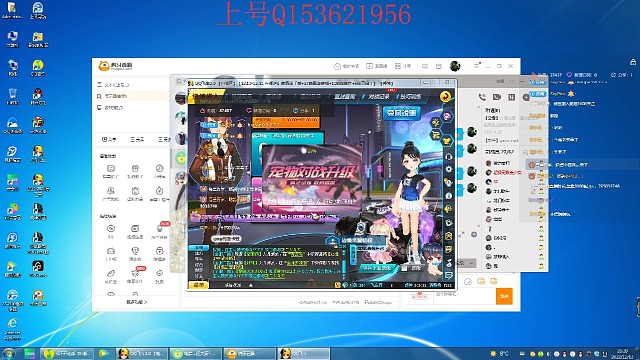The image size is (640, 360).
Task: Select the first tab in Douyu's left panel tab row
Action: (x=109, y=140)
